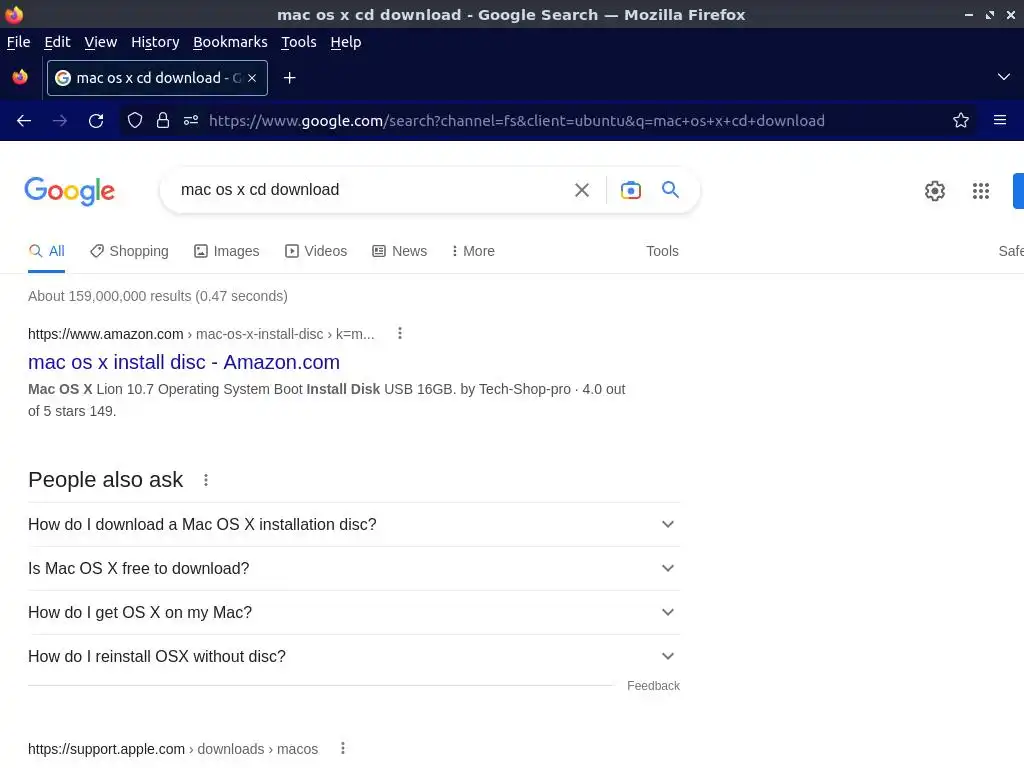Expand 'How do I download a Mac OS X installation disc?'
1024x768 pixels.
[x=354, y=524]
